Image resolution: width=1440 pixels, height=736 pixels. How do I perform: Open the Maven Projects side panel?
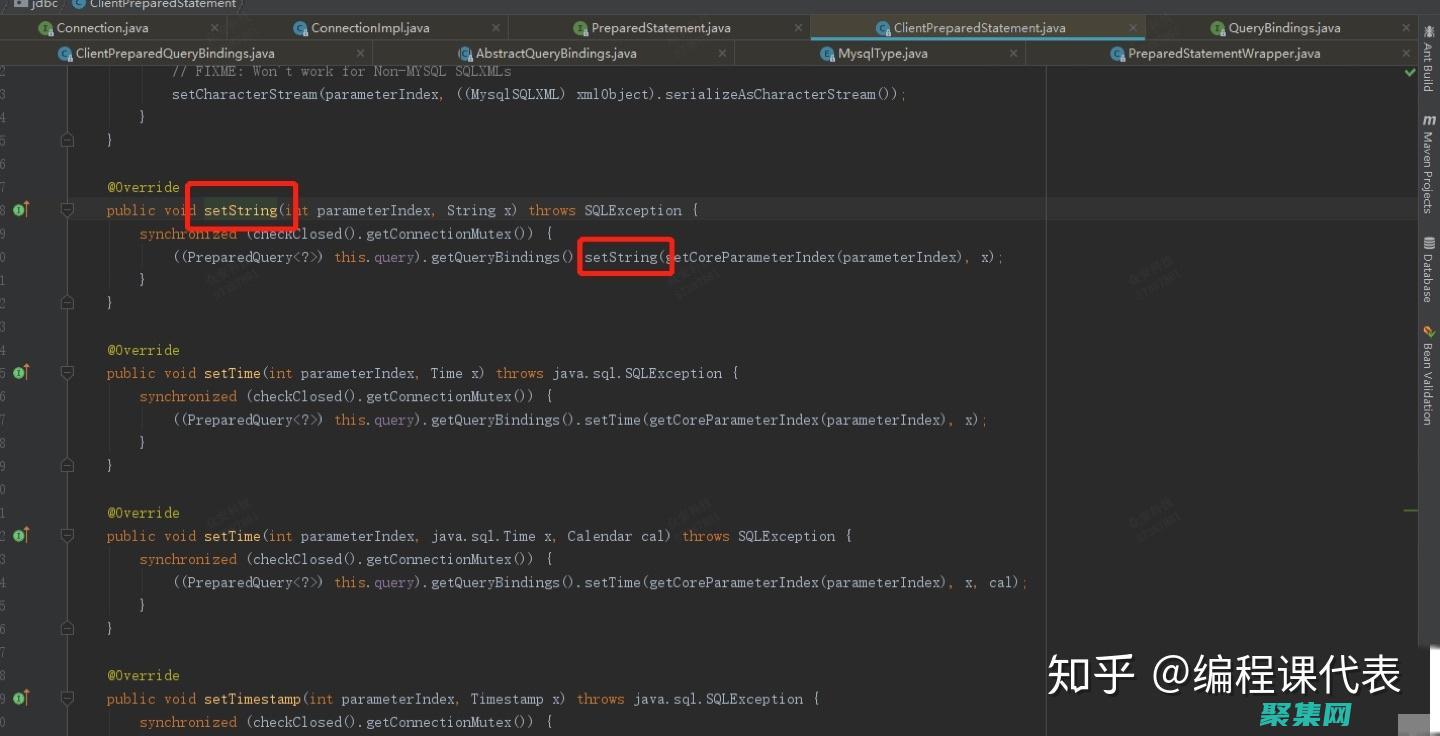pos(1428,165)
